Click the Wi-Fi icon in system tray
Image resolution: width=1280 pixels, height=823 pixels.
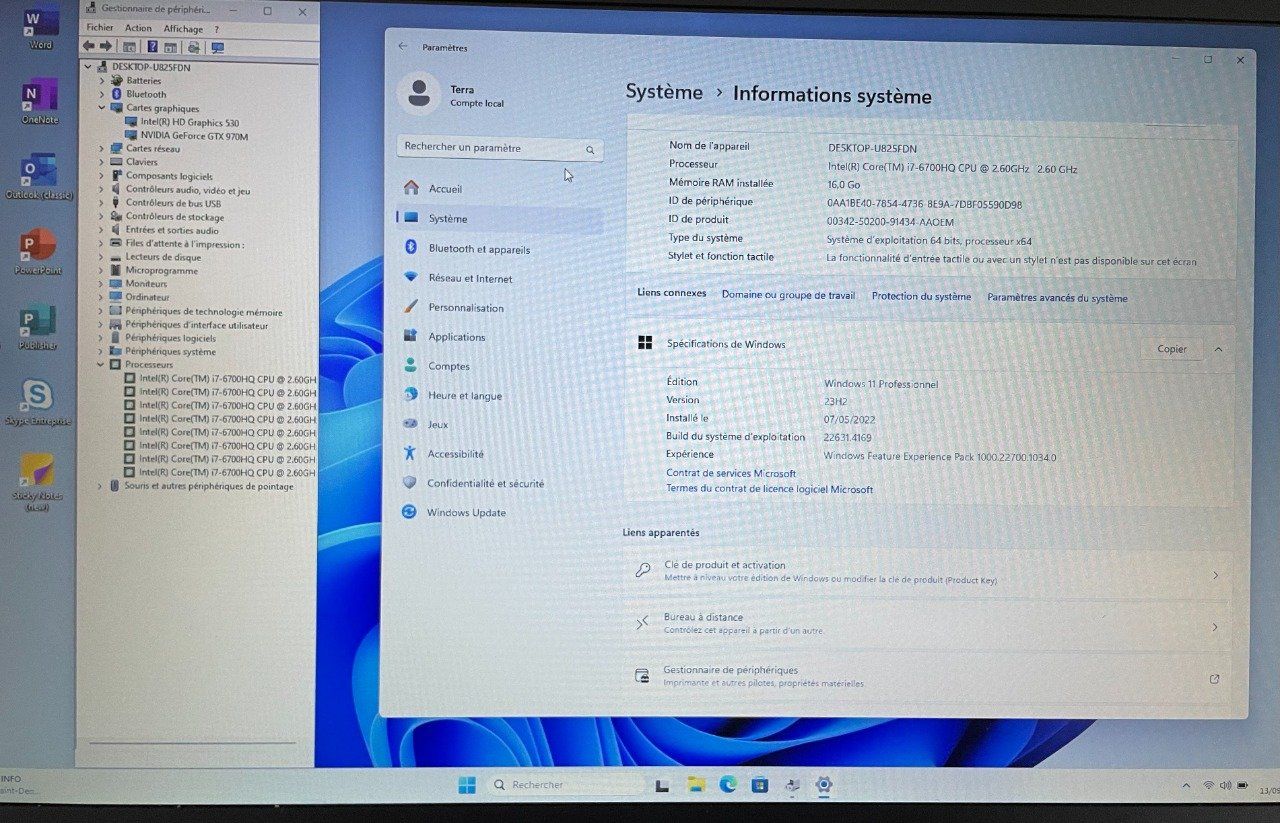pyautogui.click(x=1208, y=786)
